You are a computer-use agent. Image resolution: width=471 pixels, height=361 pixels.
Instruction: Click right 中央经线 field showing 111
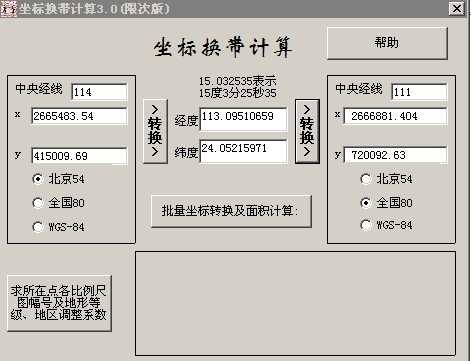(x=419, y=92)
